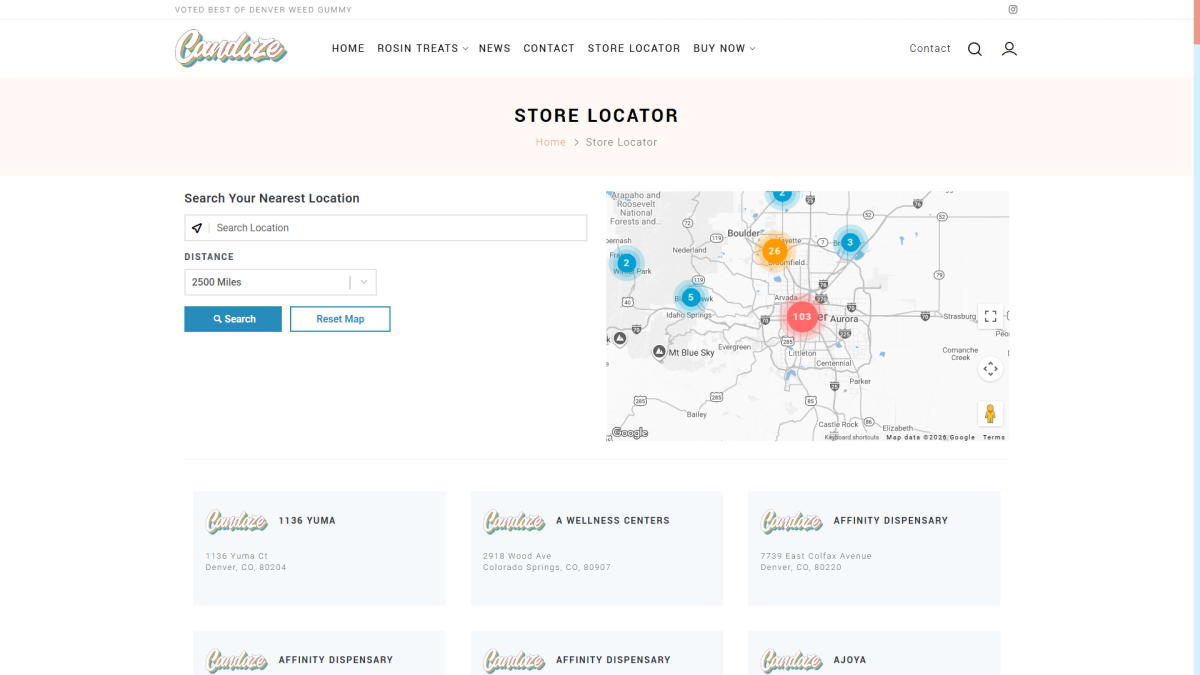Open Store Locator in navigation bar
Image resolution: width=1200 pixels, height=675 pixels.
pyautogui.click(x=634, y=48)
